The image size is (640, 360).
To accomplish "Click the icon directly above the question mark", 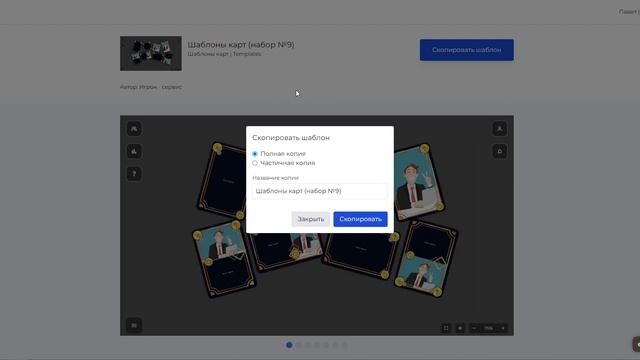I will coord(134,151).
